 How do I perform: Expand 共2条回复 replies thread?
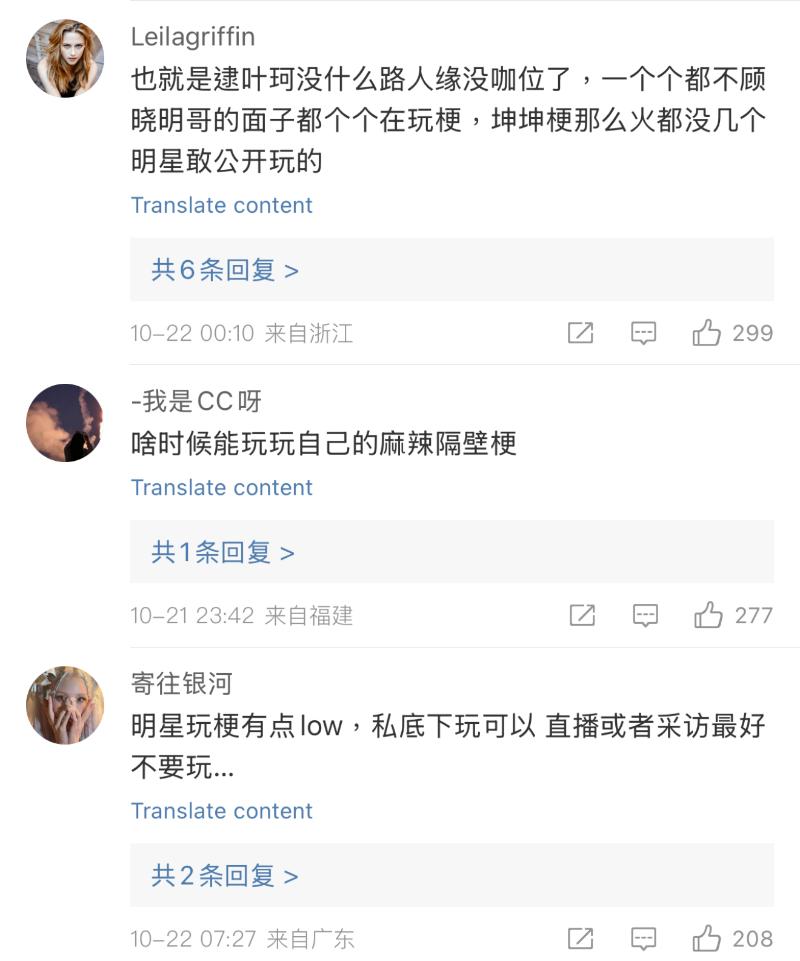pyautogui.click(x=225, y=876)
